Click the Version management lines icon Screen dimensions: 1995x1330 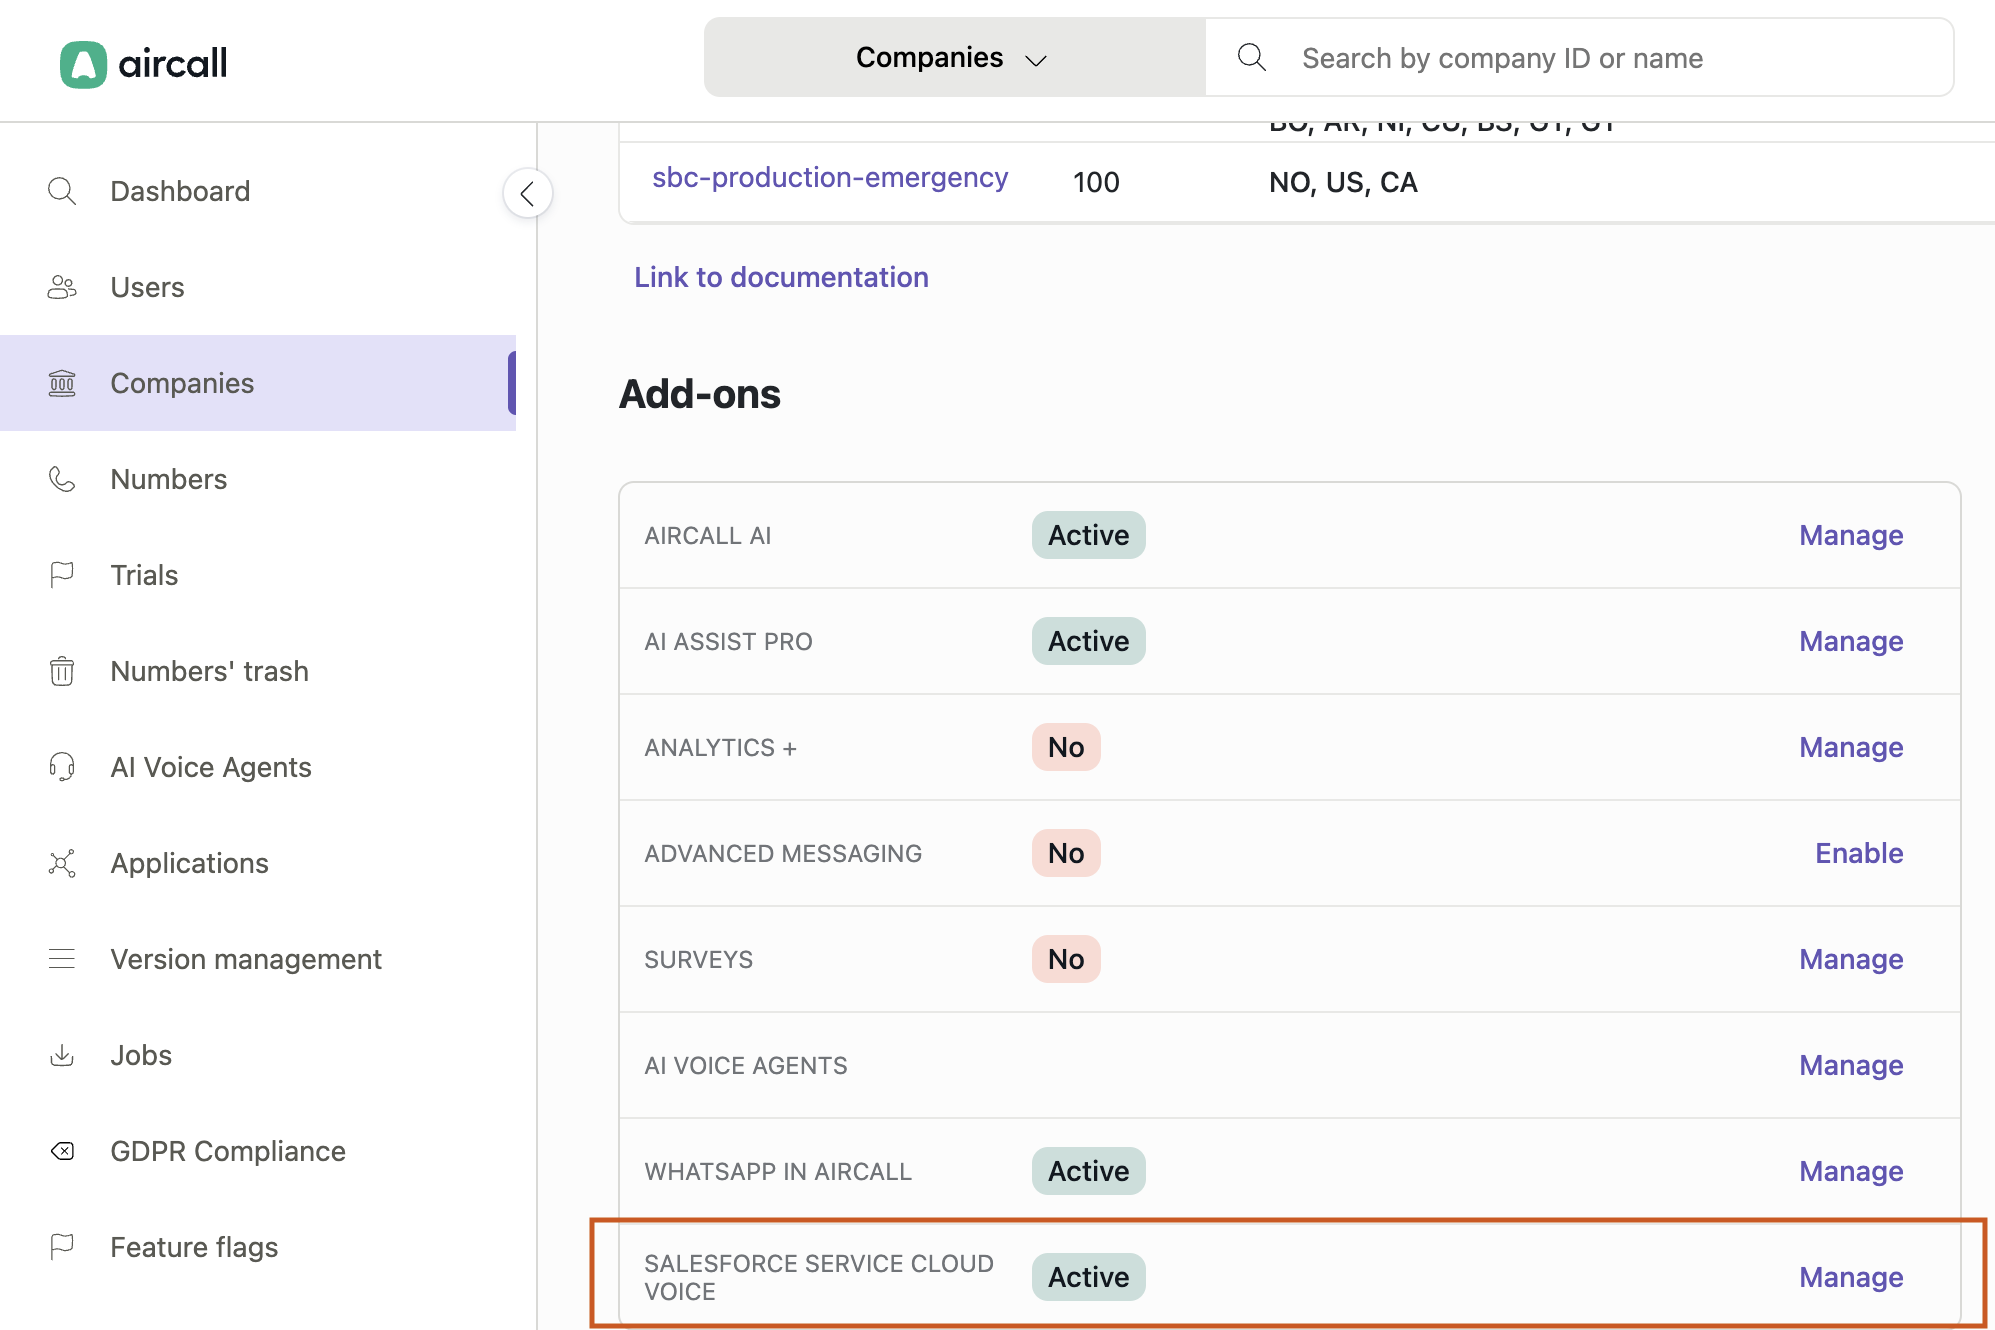[62, 959]
